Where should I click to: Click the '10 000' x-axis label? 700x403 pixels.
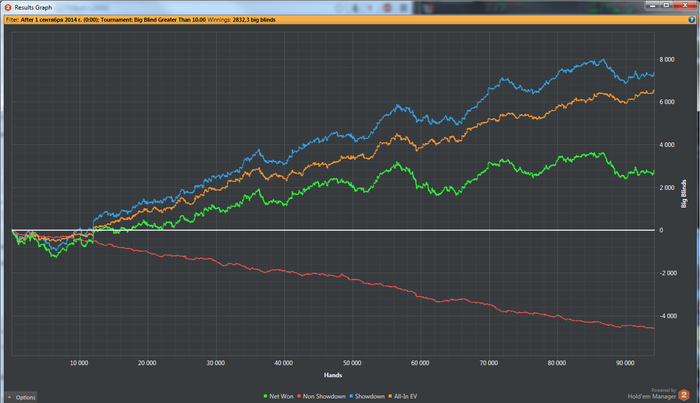click(x=79, y=363)
